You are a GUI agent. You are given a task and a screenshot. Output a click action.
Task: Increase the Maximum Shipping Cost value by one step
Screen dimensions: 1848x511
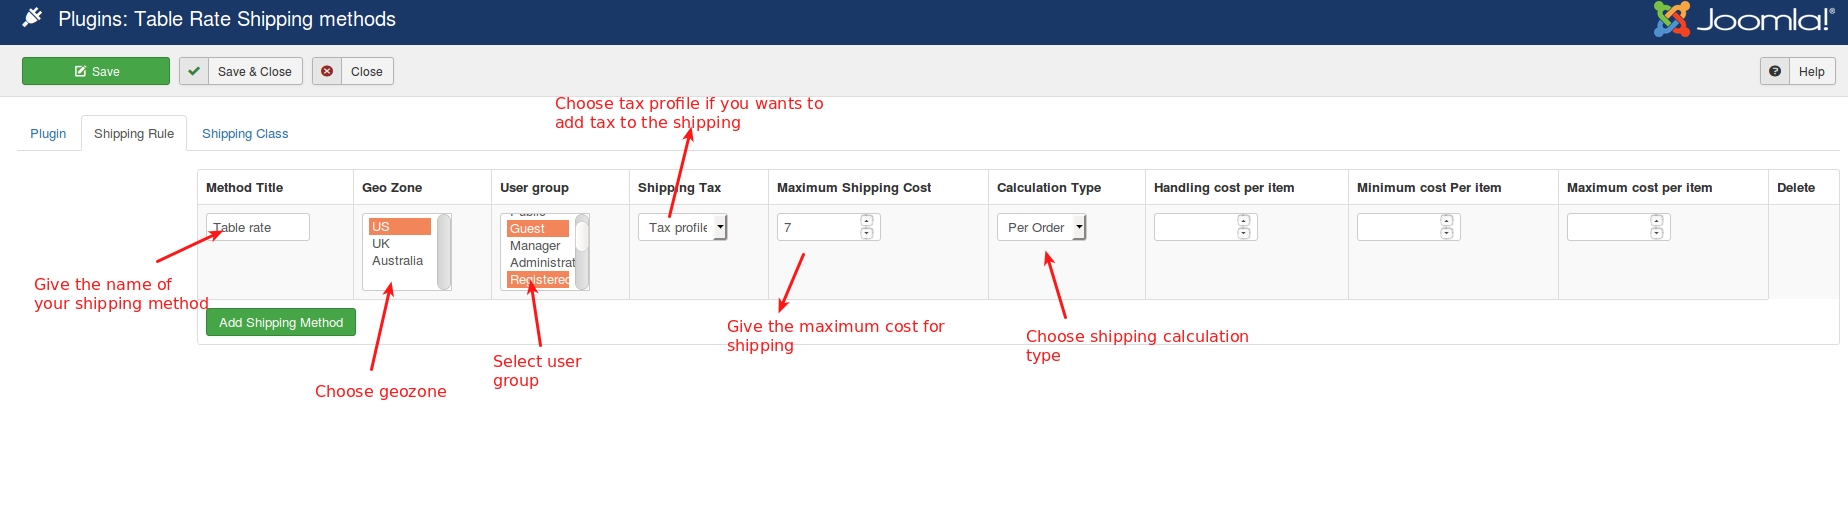pyautogui.click(x=867, y=221)
